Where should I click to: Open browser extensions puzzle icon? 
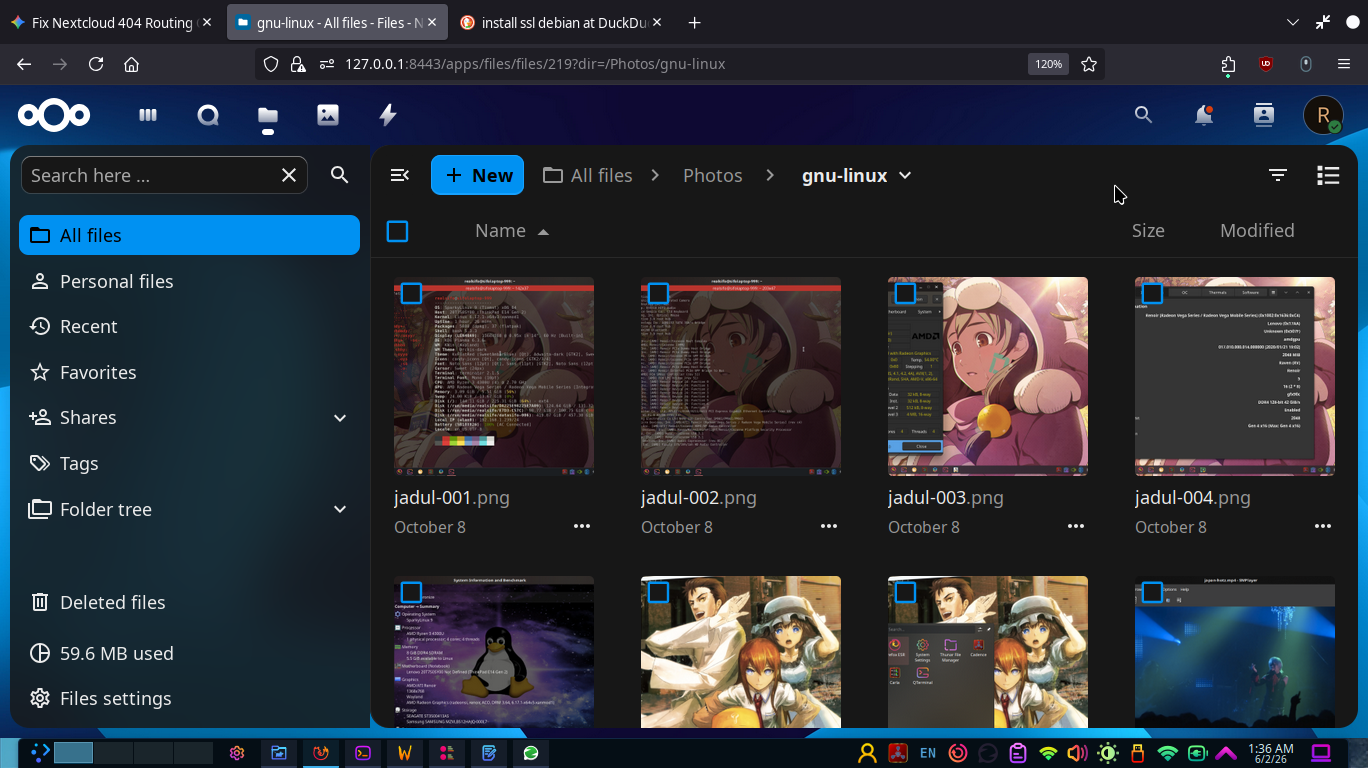1228,64
